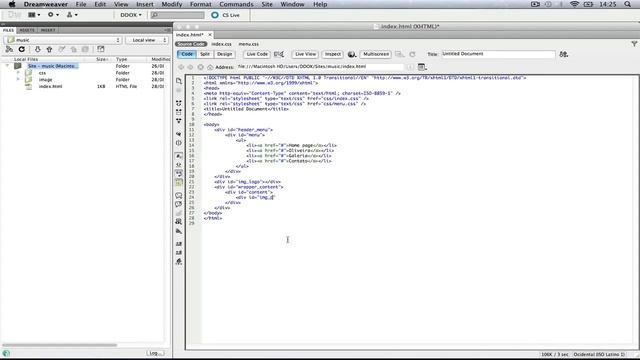Screen dimensions: 640x360
Task: Open the Commands menu
Action: [236, 4]
